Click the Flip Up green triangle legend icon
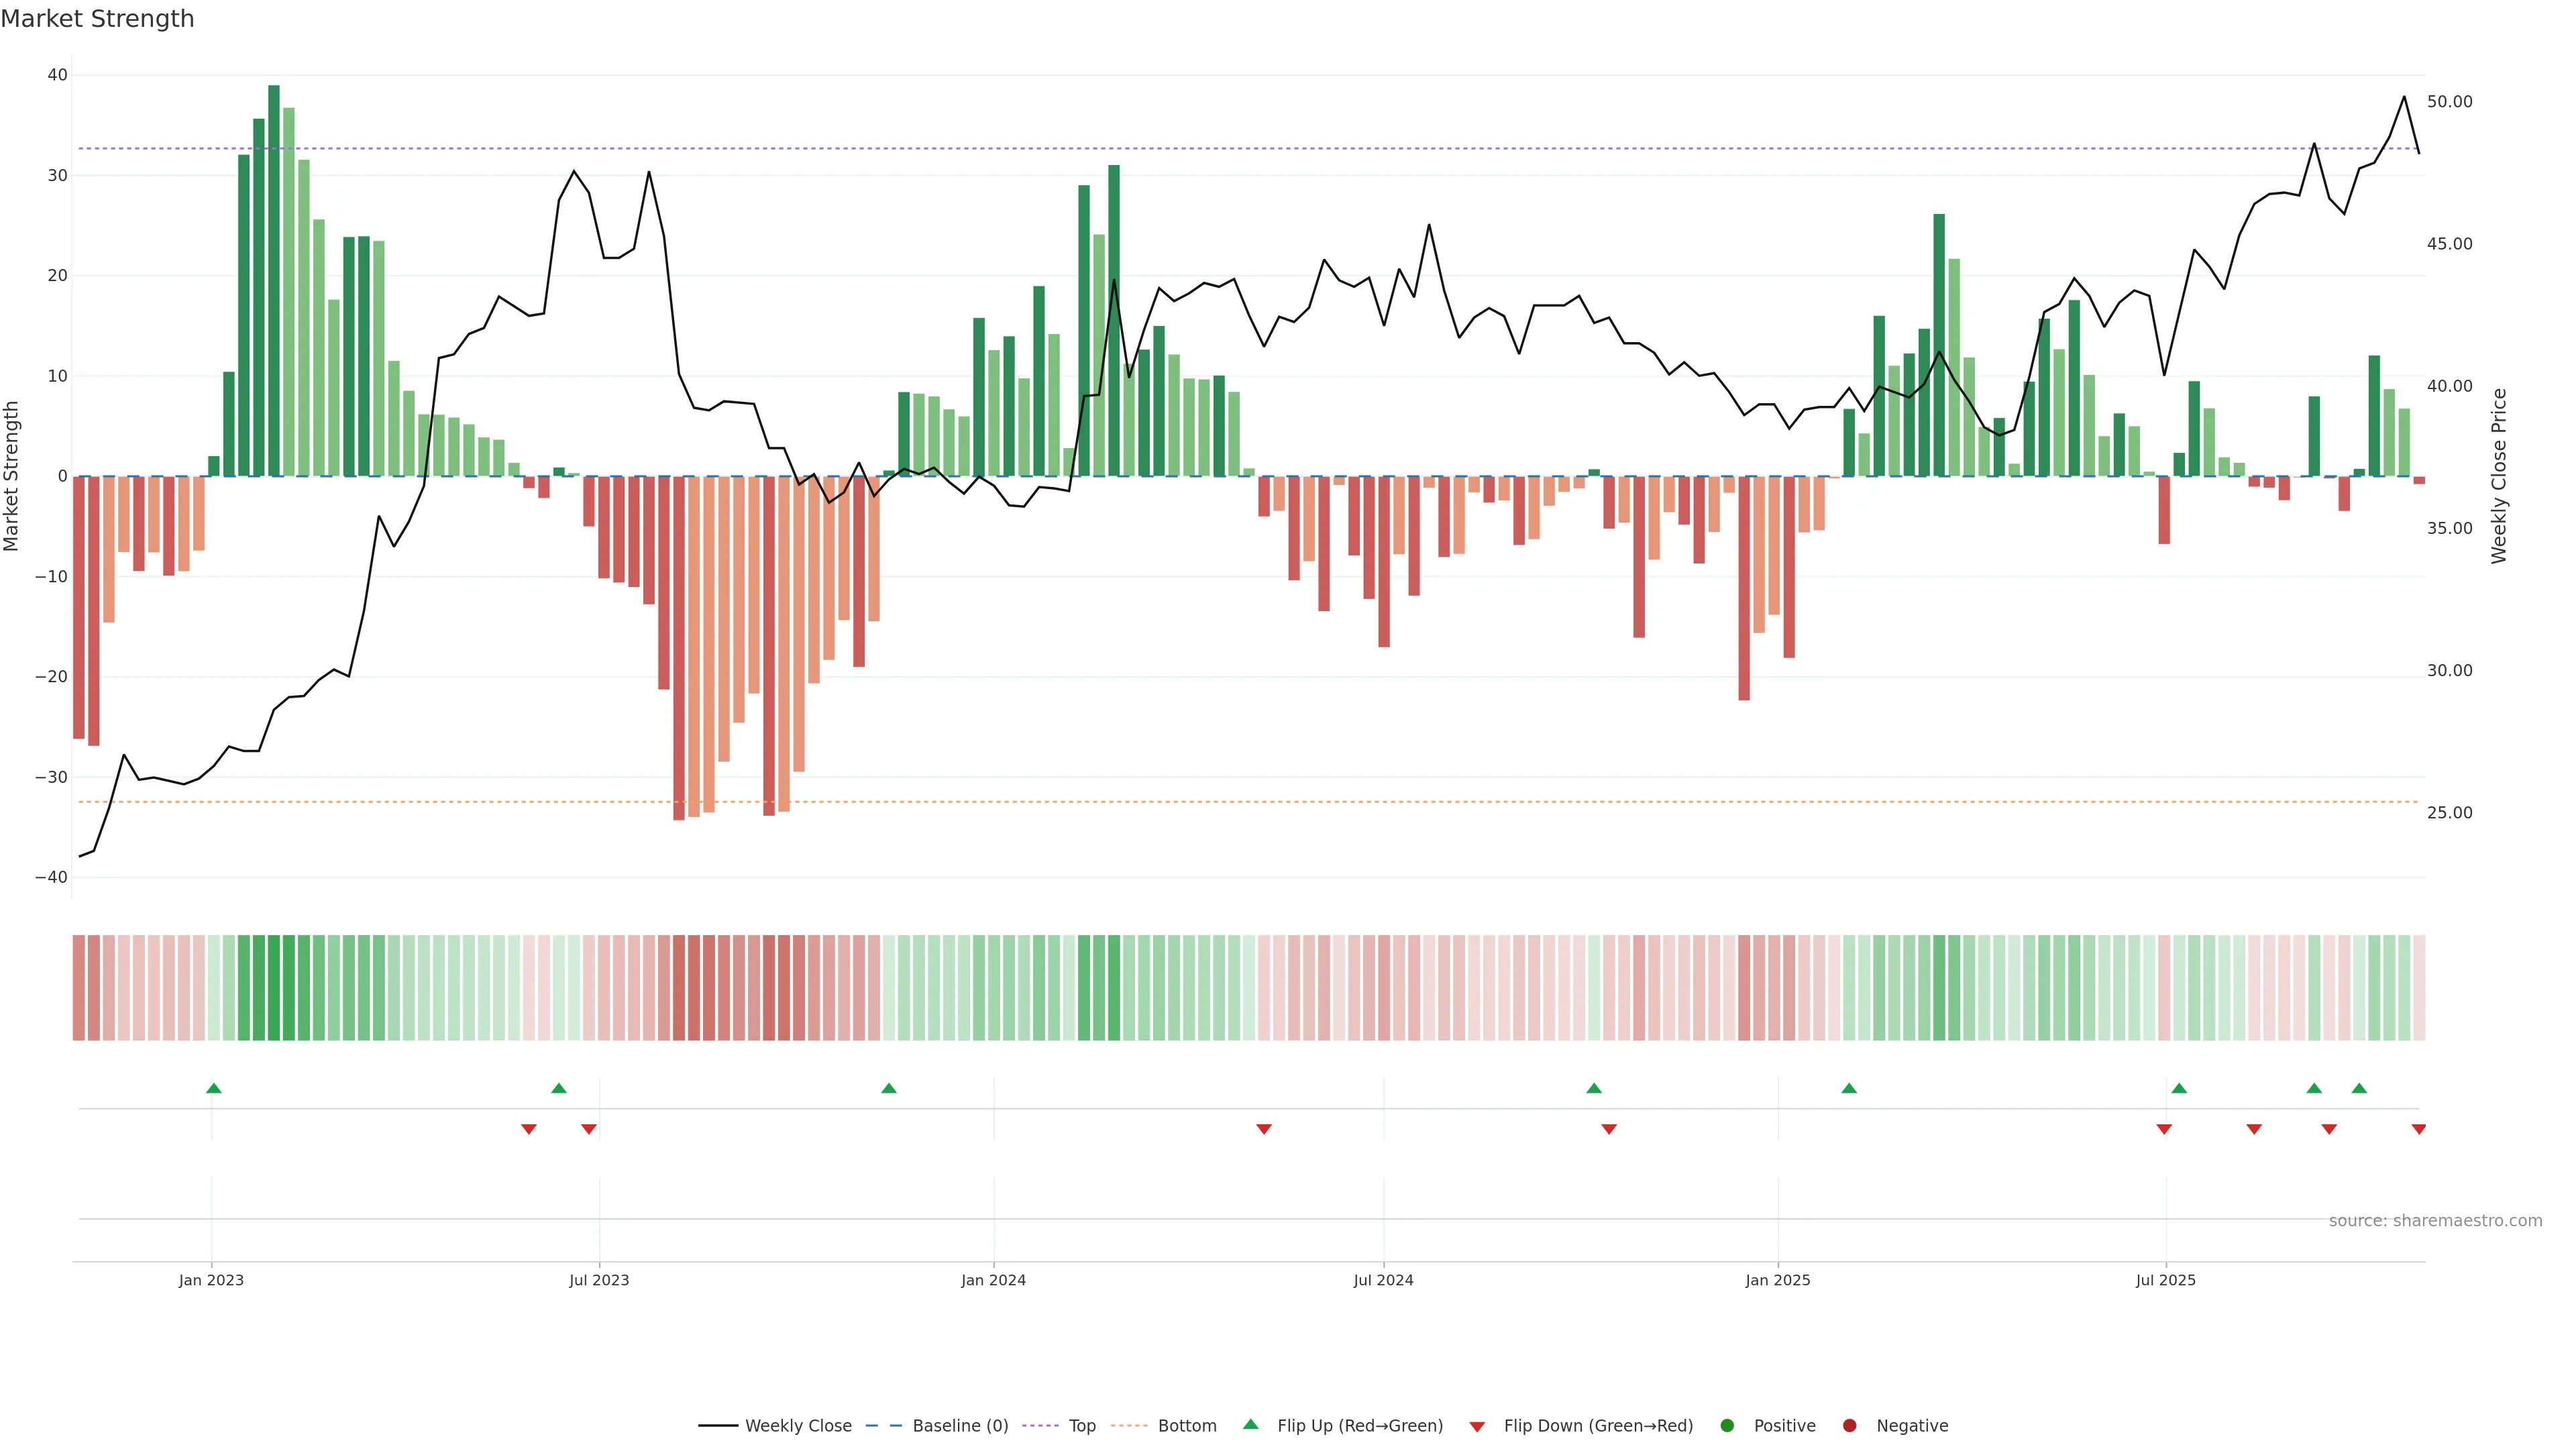 coord(1250,1424)
